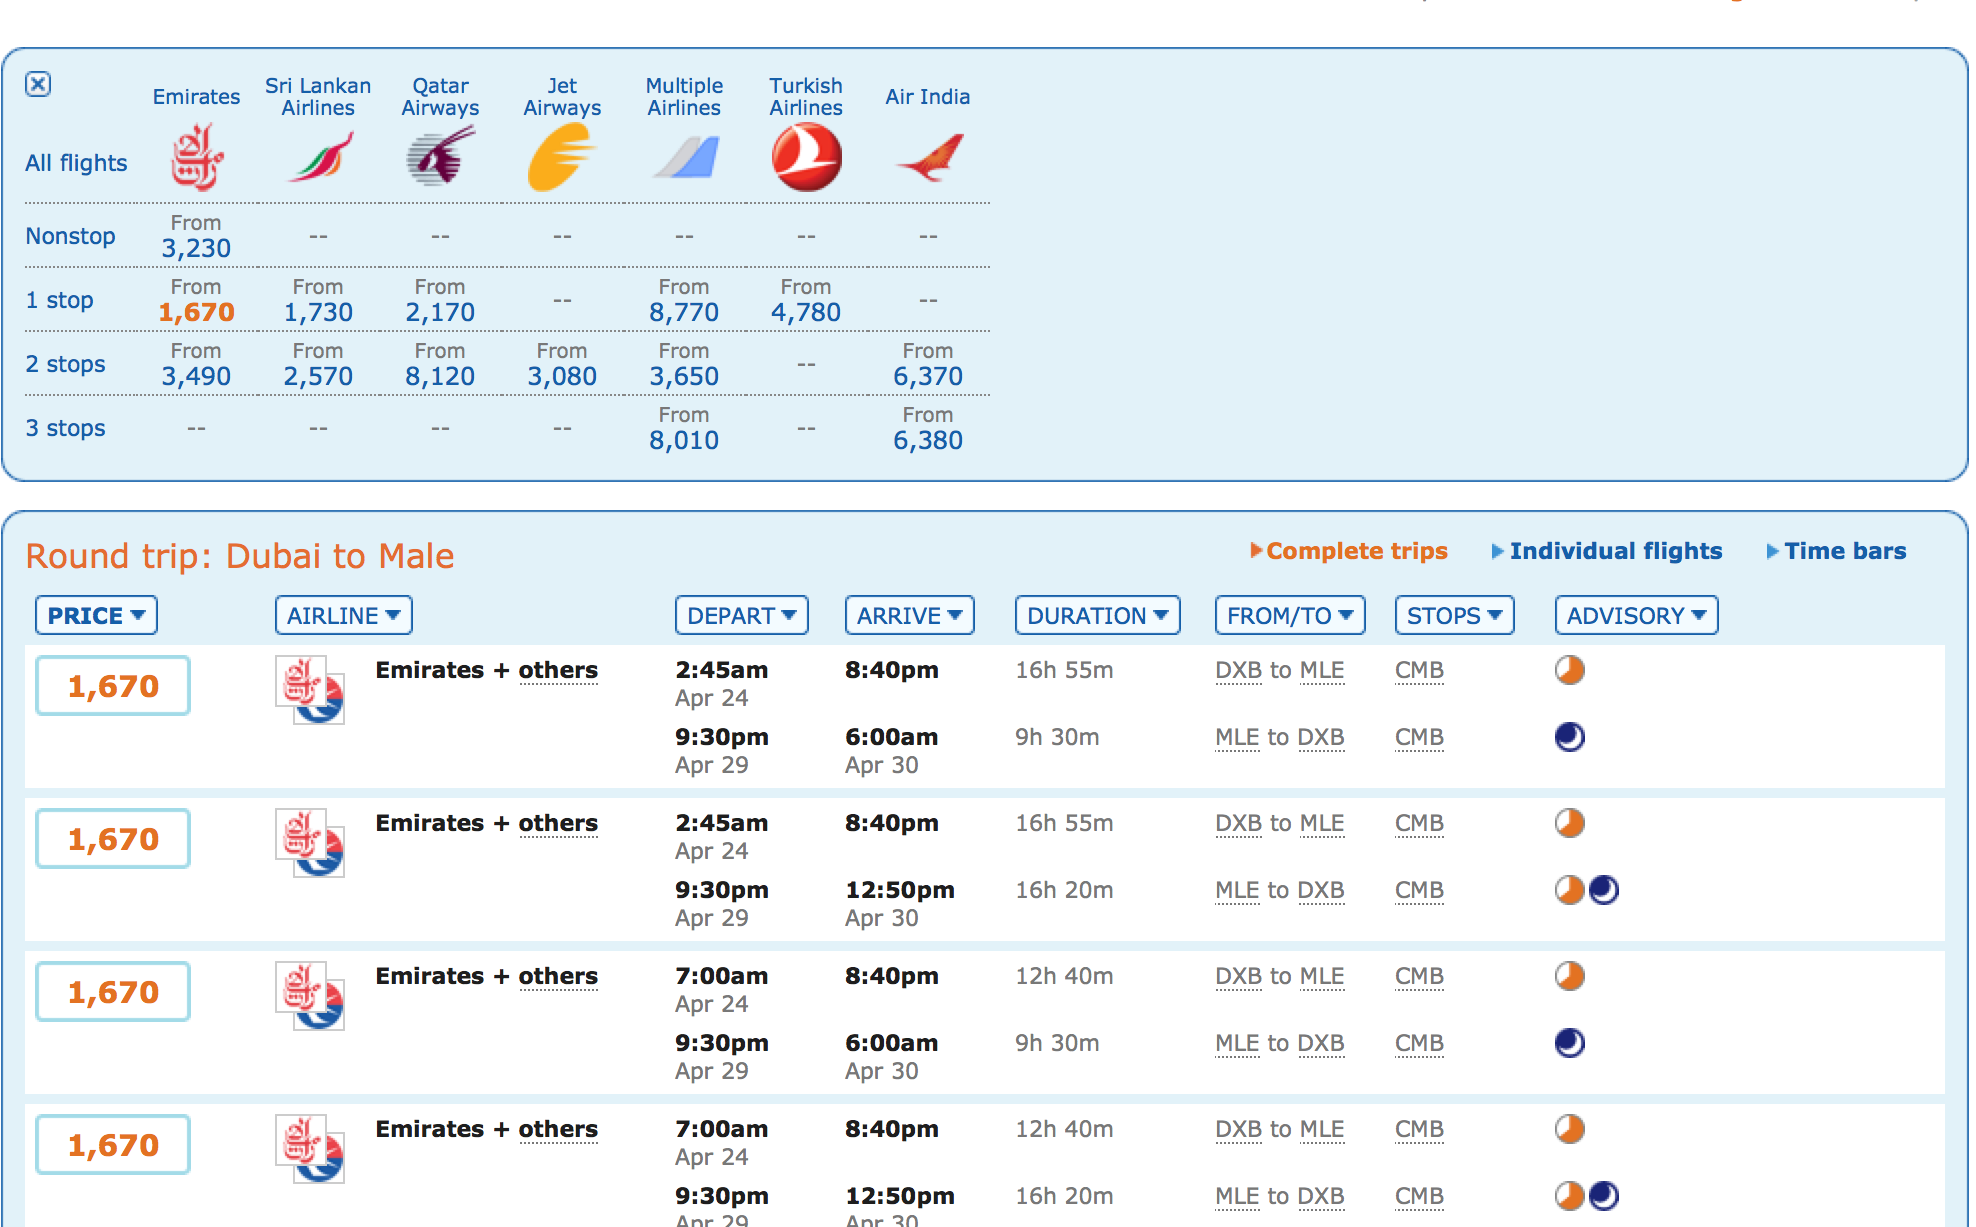1976x1227 pixels.
Task: Click the Multiple Airlines icon
Action: coord(685,157)
